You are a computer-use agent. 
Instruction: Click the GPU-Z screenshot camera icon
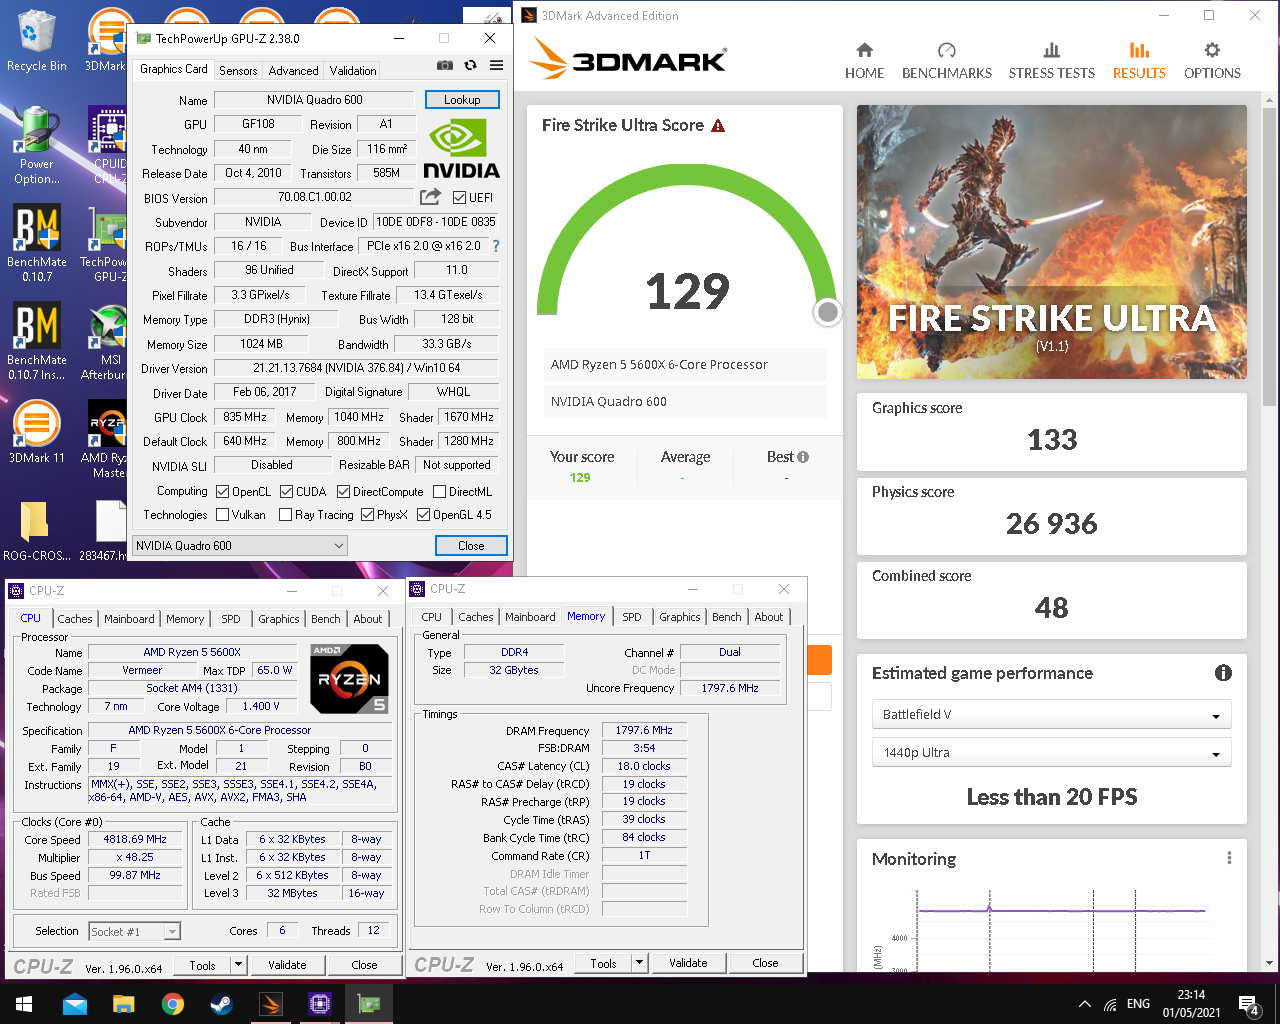[x=445, y=66]
